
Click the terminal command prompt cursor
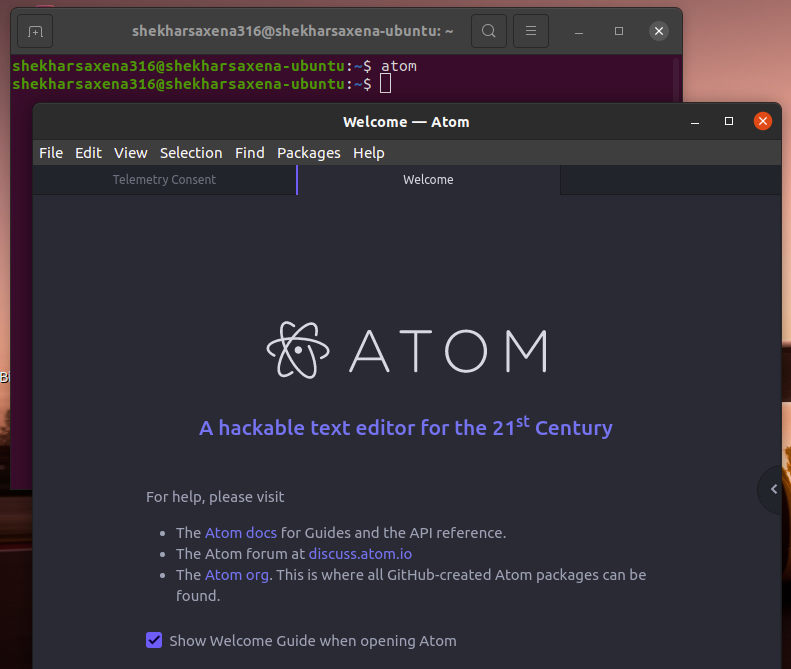coord(385,84)
